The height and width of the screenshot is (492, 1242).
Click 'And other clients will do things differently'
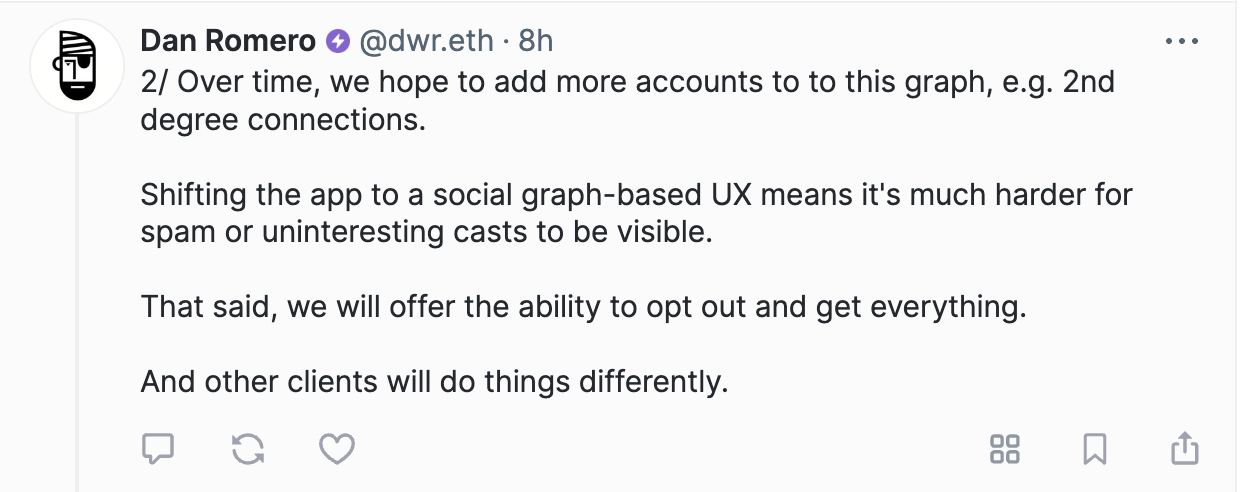(434, 382)
